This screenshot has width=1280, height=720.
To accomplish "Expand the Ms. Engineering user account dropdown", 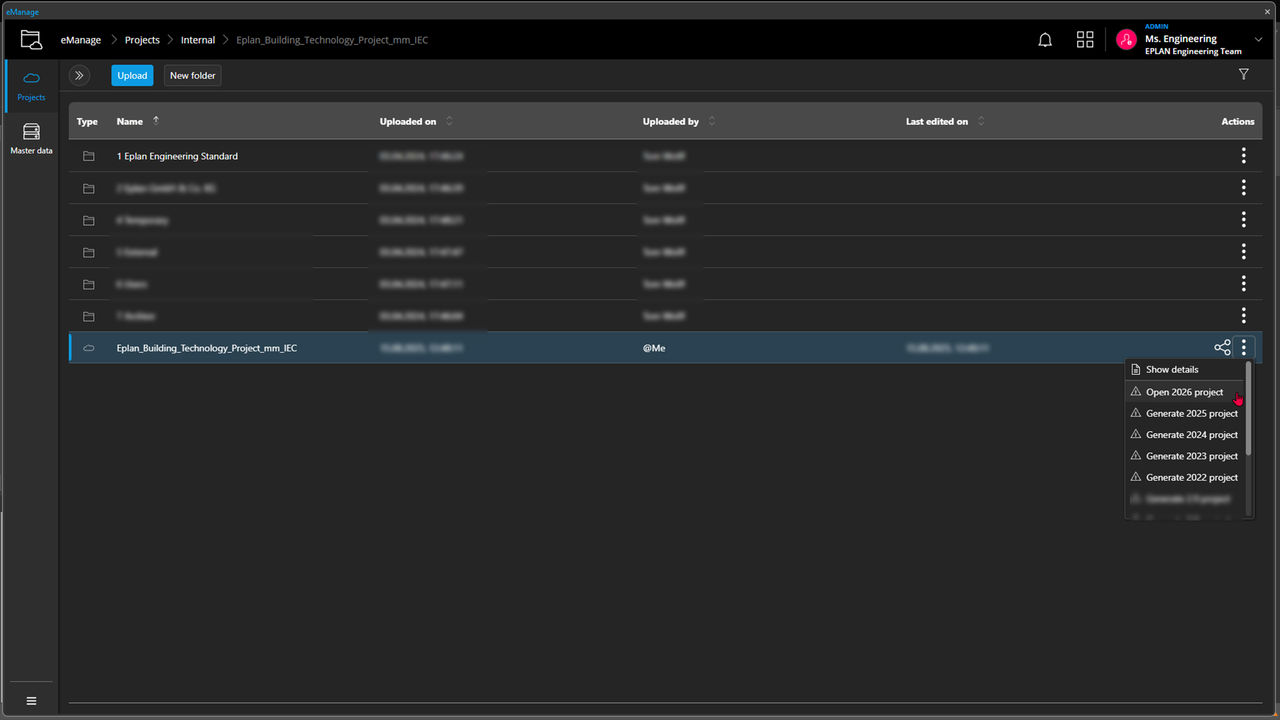I will pos(1259,40).
